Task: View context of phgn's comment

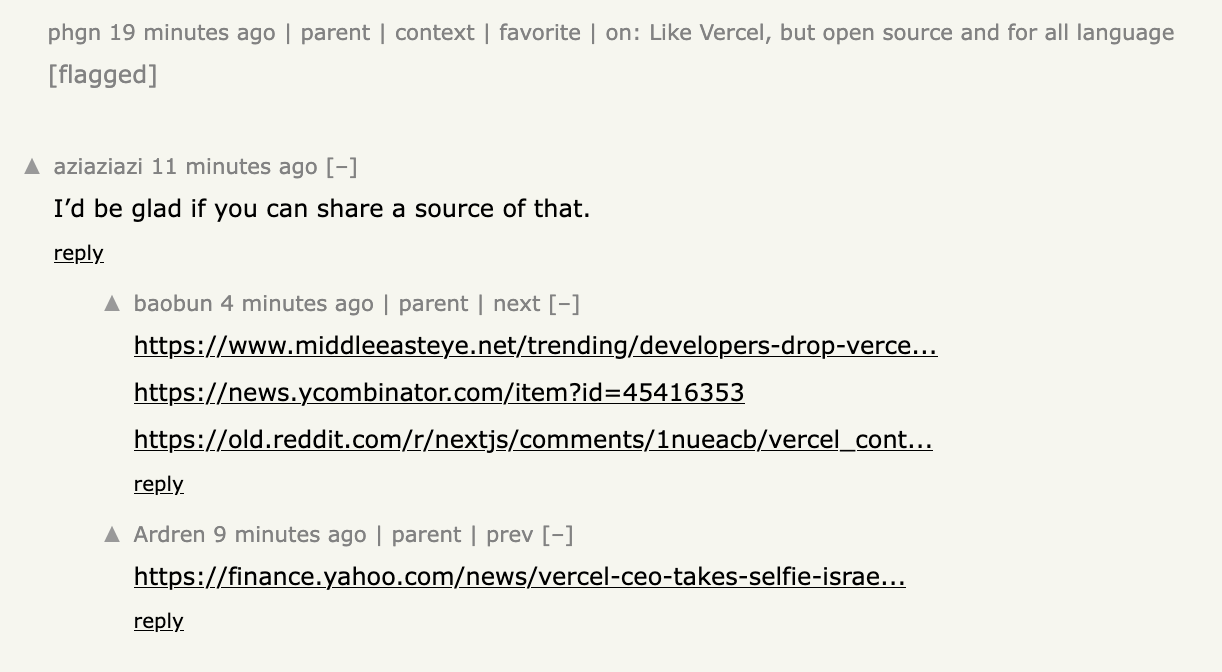Action: coord(434,33)
